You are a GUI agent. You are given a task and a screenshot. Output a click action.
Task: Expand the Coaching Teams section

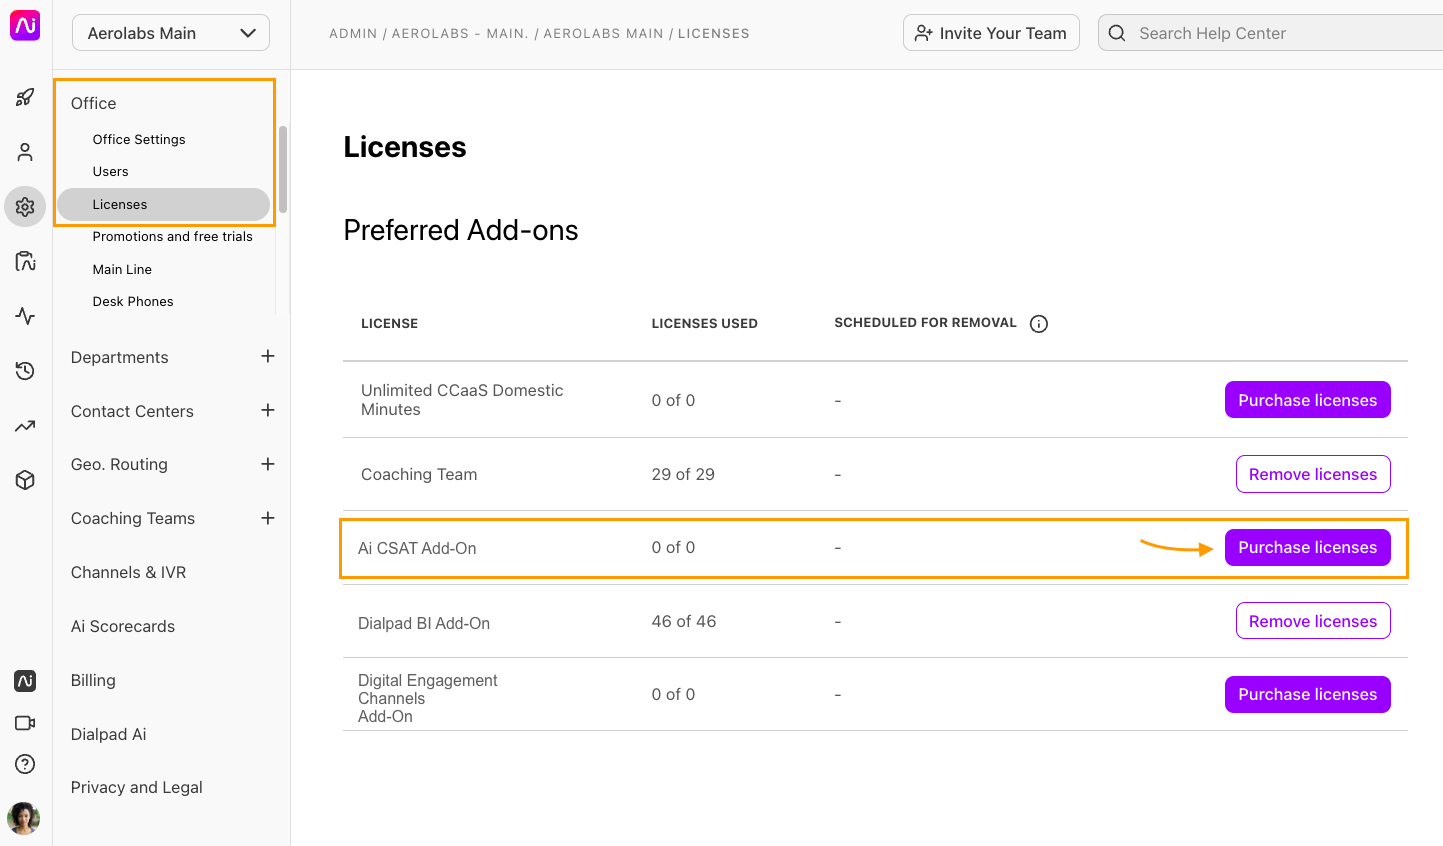click(268, 518)
